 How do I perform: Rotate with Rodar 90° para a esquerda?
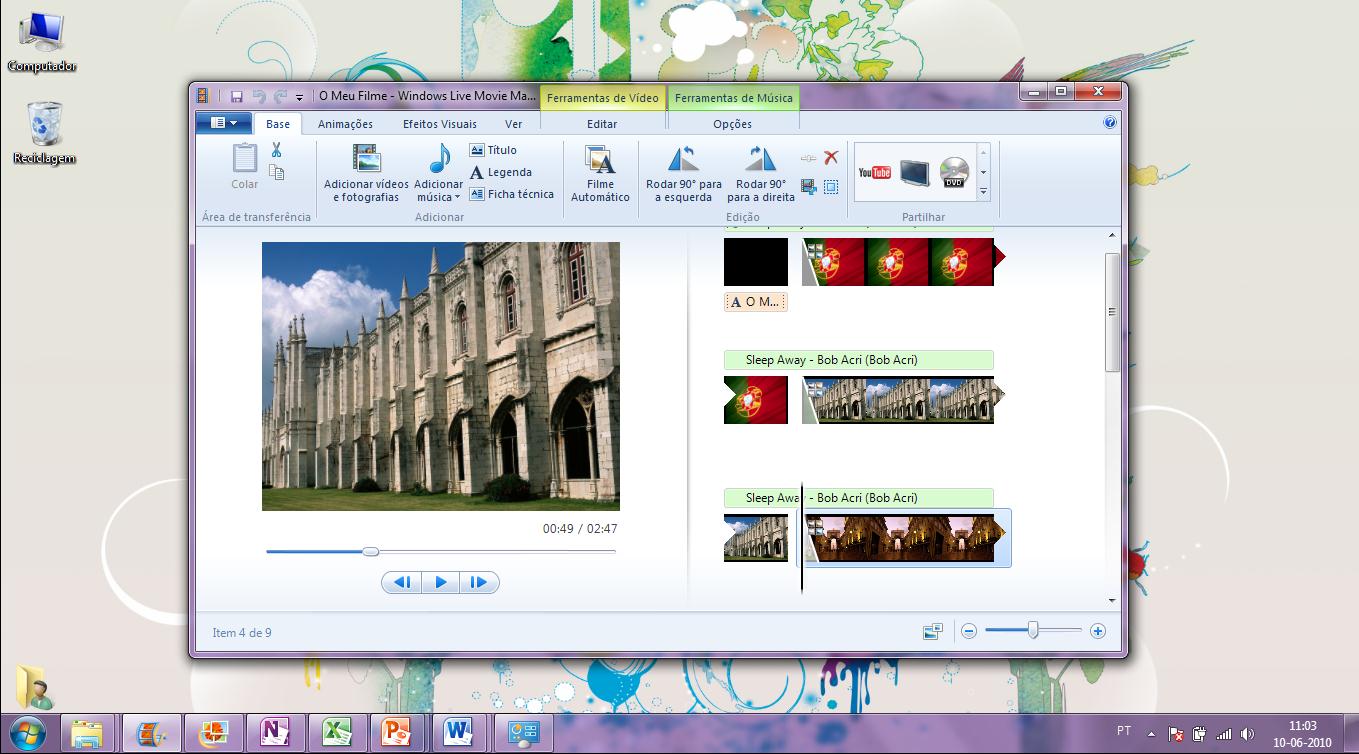[684, 173]
